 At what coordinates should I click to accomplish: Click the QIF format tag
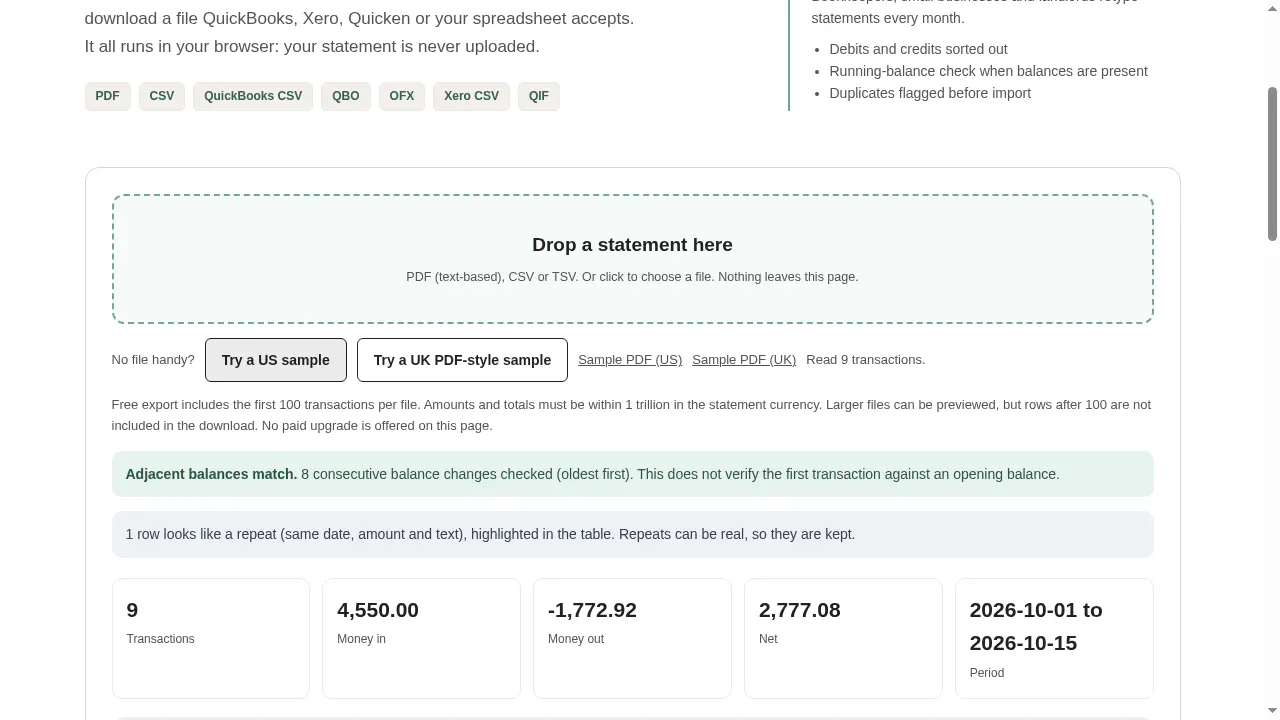click(539, 96)
